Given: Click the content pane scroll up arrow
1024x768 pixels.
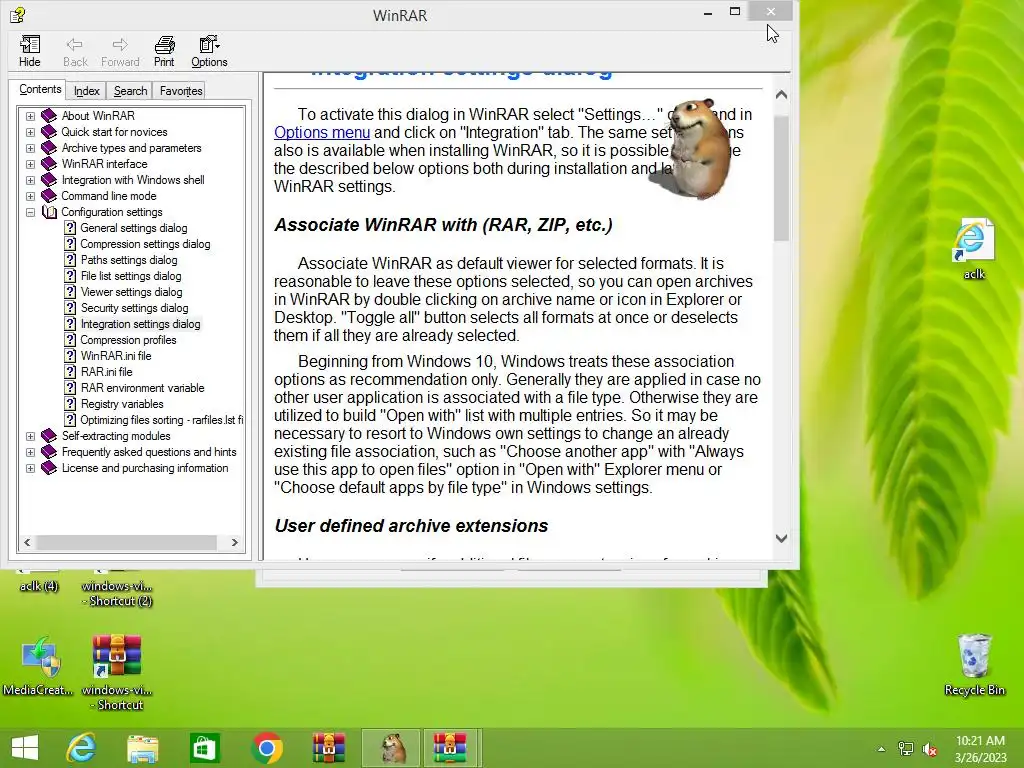Looking at the screenshot, I should coord(781,95).
